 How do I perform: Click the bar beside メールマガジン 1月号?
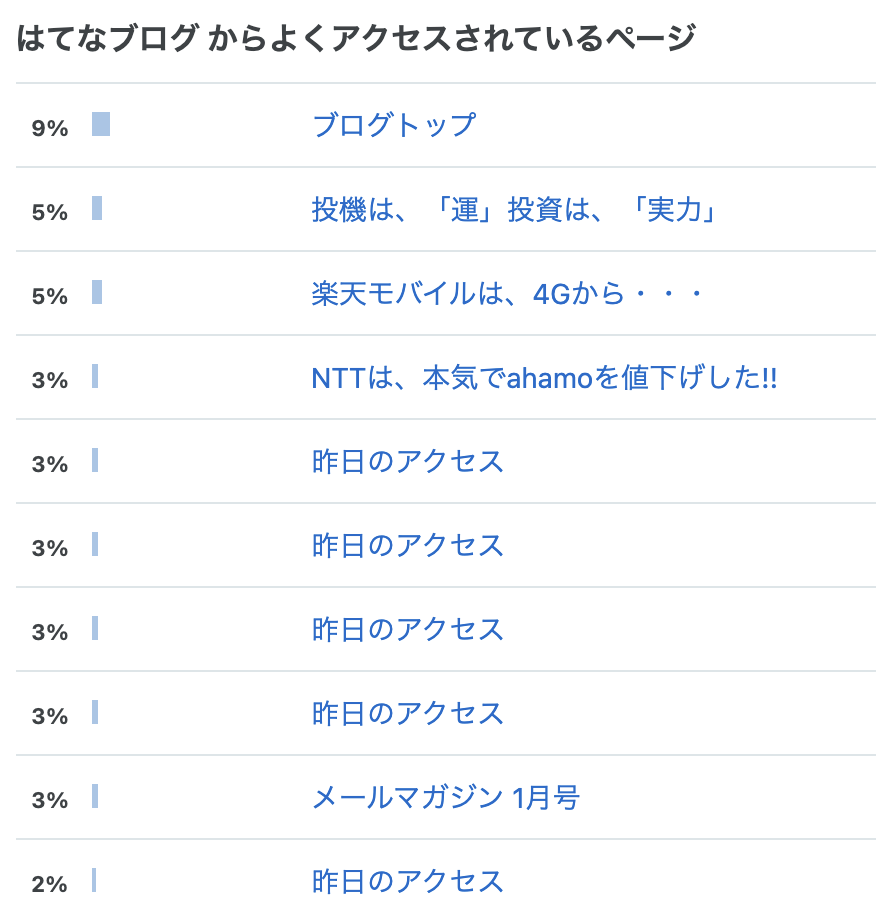95,796
